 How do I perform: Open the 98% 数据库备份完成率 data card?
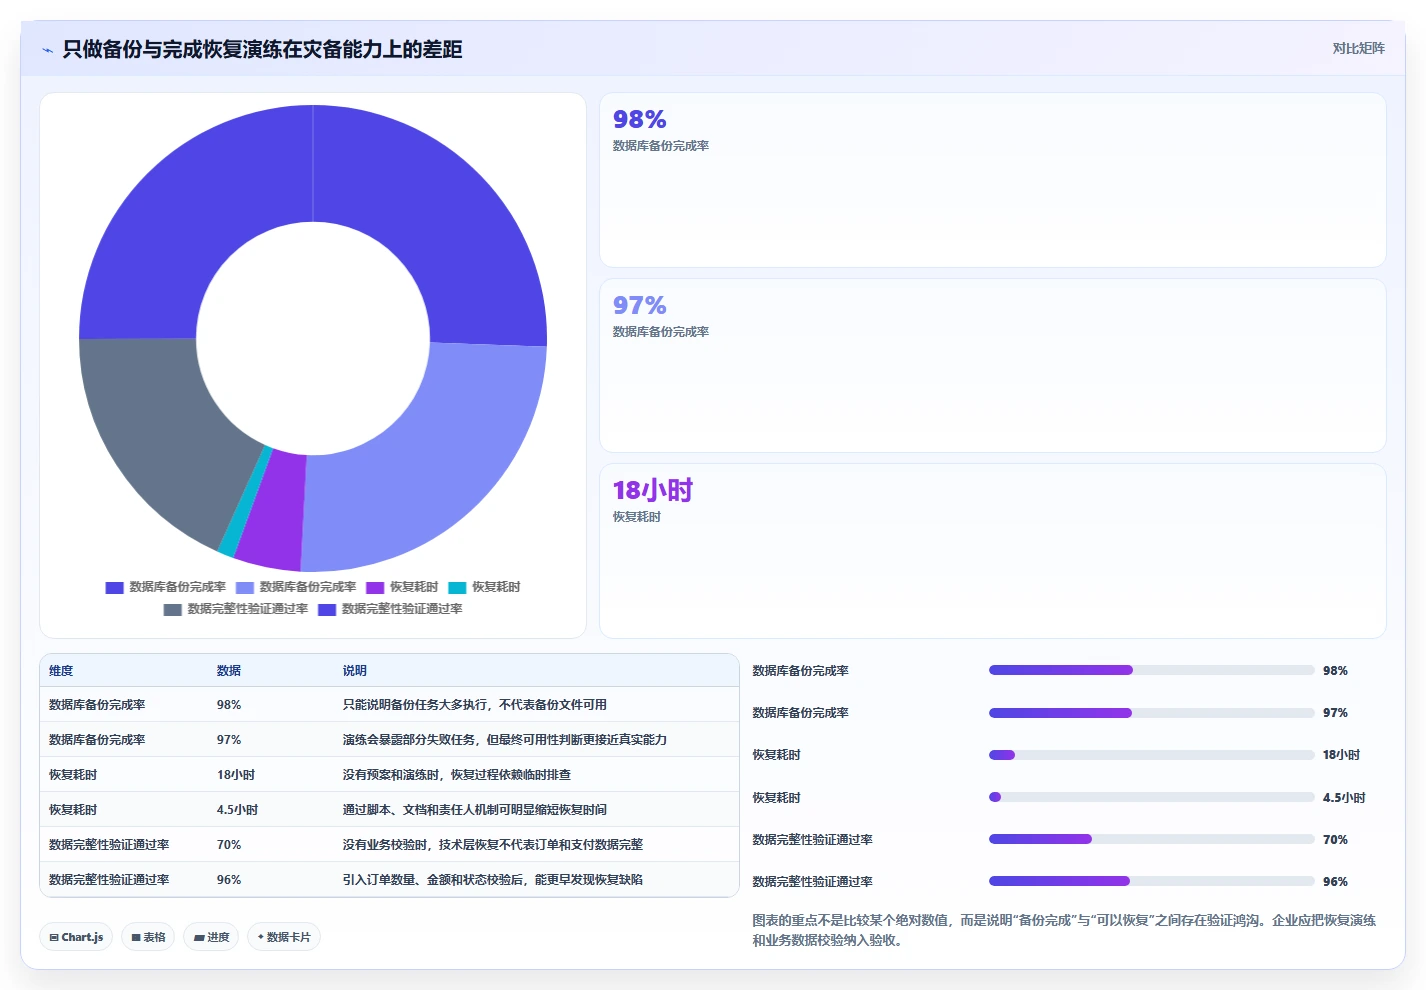pos(993,180)
